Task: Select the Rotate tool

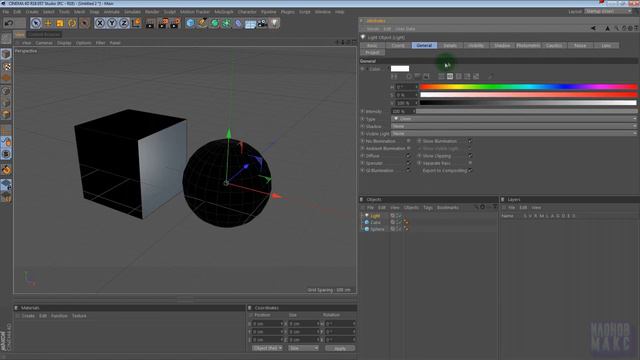Action: 72,23
